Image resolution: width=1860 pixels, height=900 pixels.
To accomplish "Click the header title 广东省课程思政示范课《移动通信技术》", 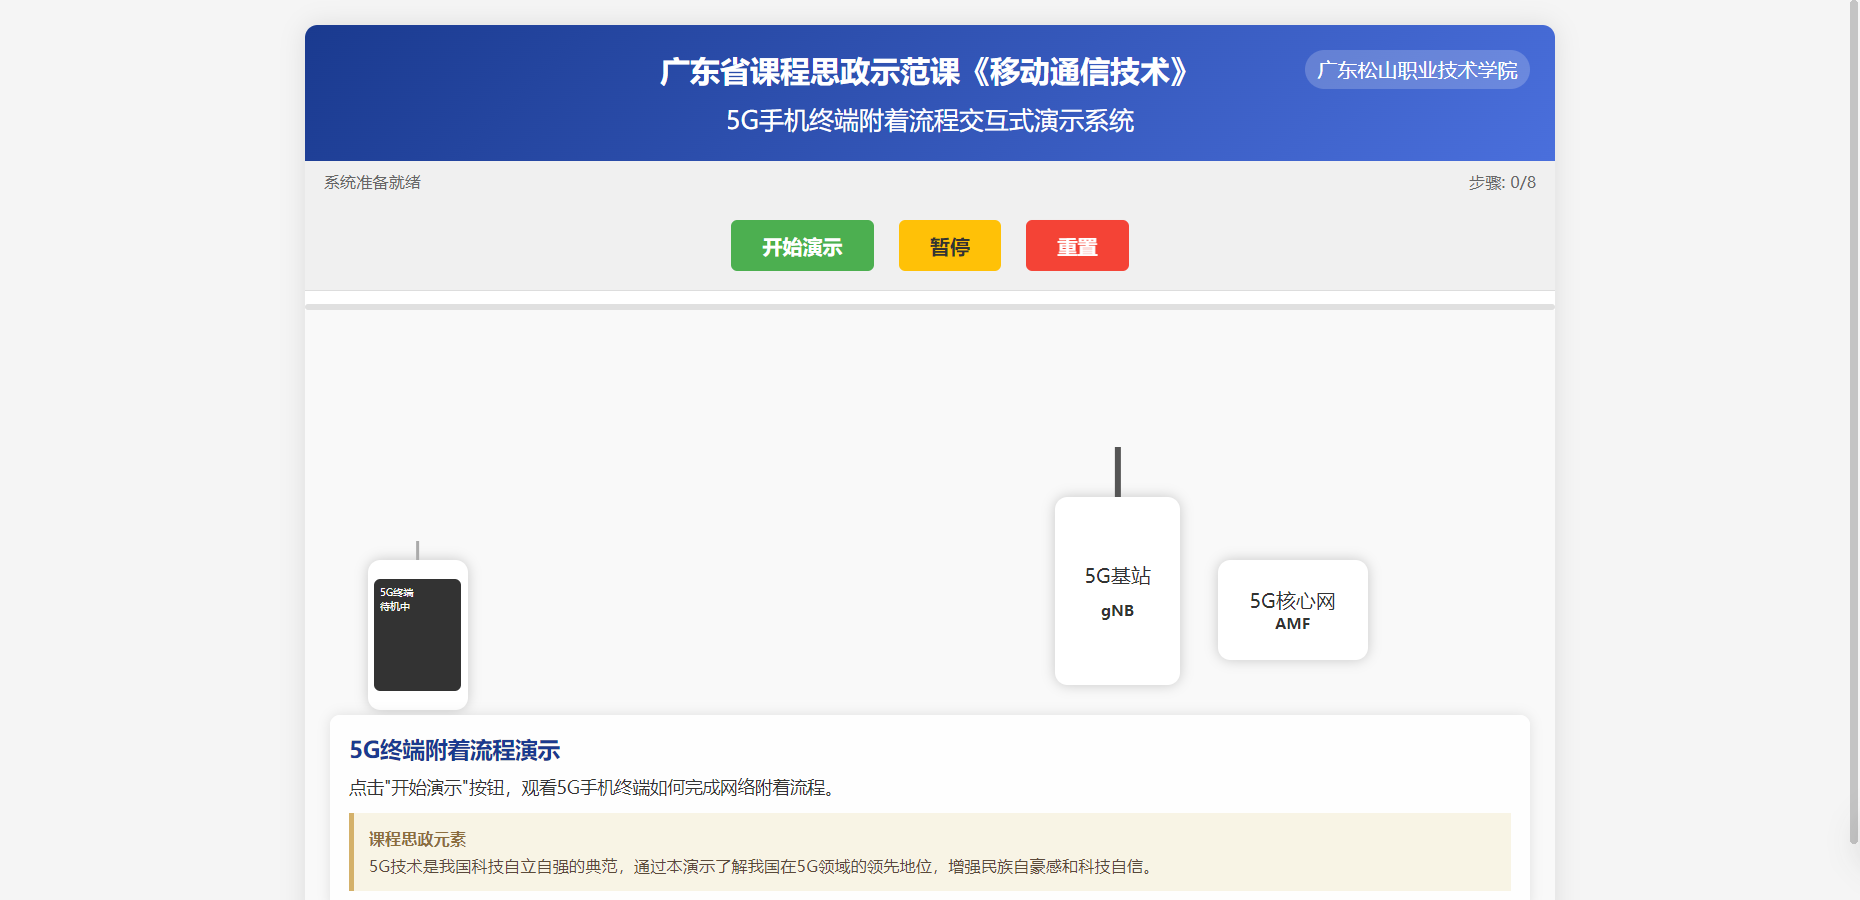I will (x=923, y=72).
